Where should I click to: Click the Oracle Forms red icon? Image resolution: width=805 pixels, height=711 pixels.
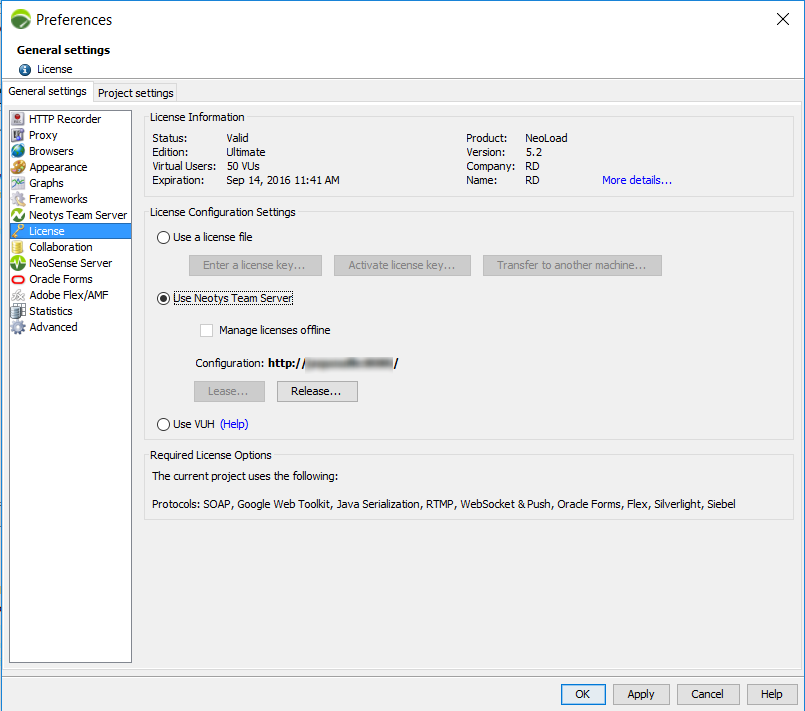click(18, 279)
